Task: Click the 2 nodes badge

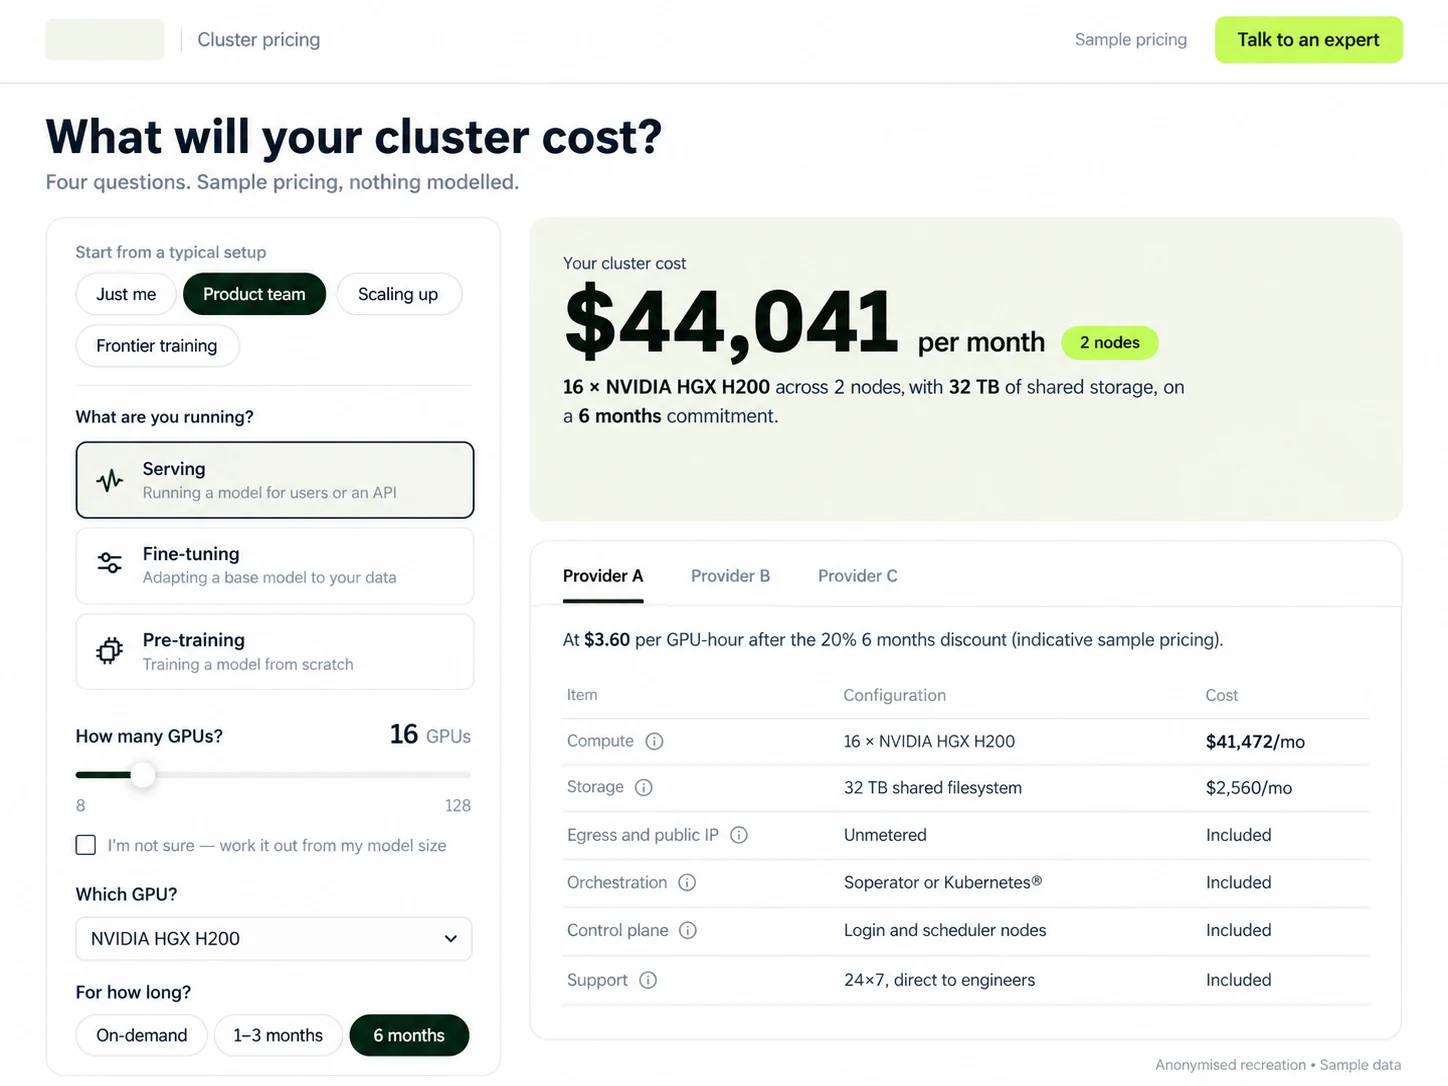Action: pyautogui.click(x=1110, y=343)
